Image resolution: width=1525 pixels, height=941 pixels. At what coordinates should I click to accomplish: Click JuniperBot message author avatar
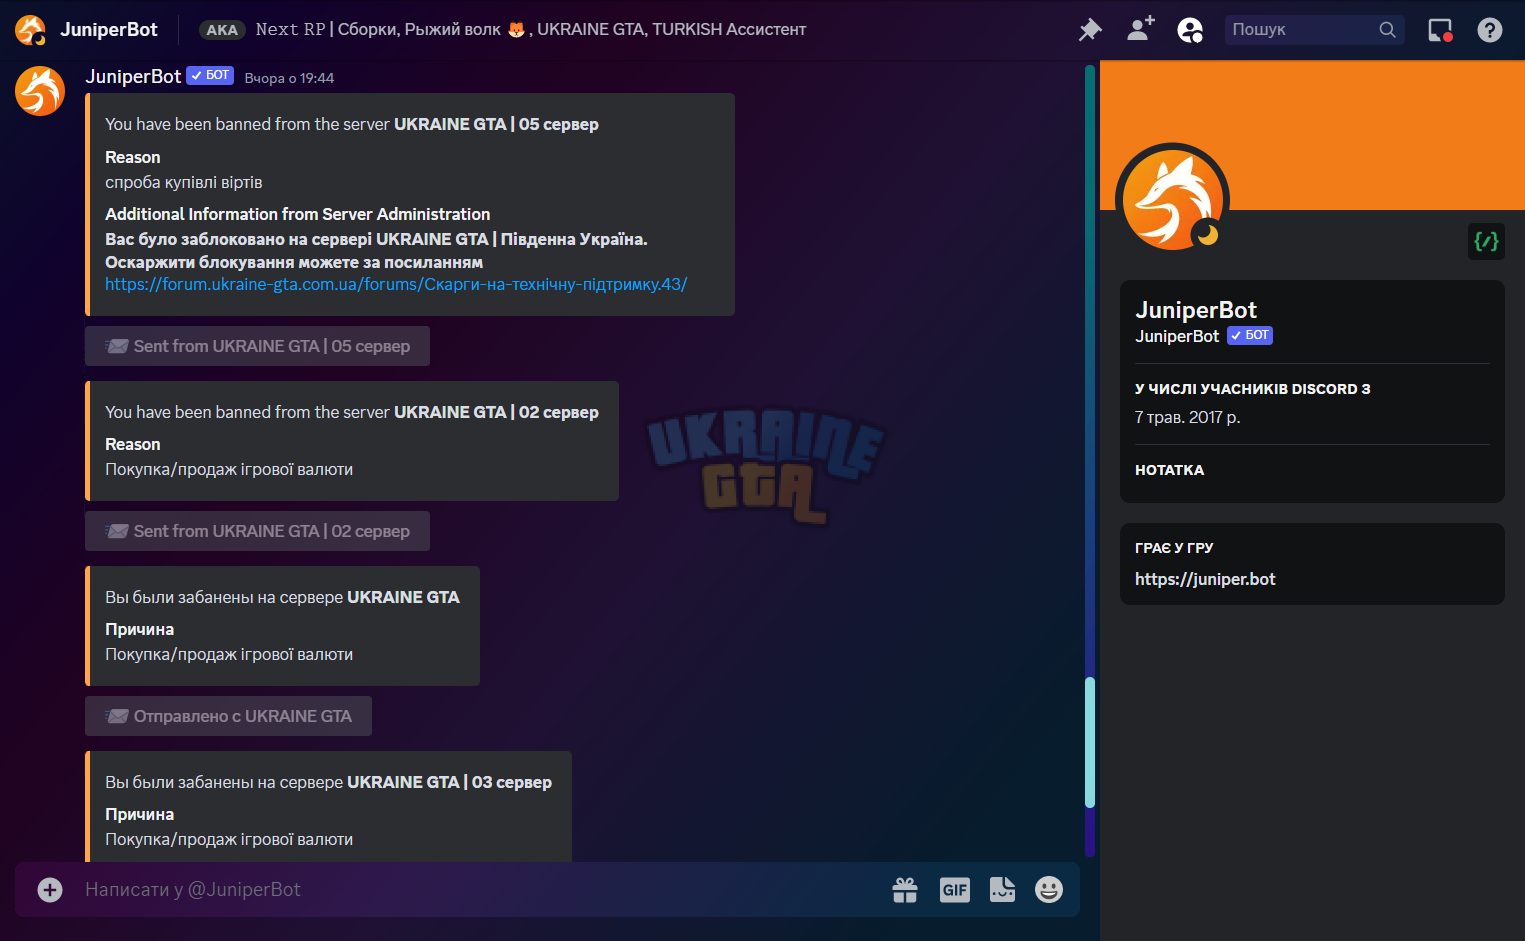pos(40,91)
